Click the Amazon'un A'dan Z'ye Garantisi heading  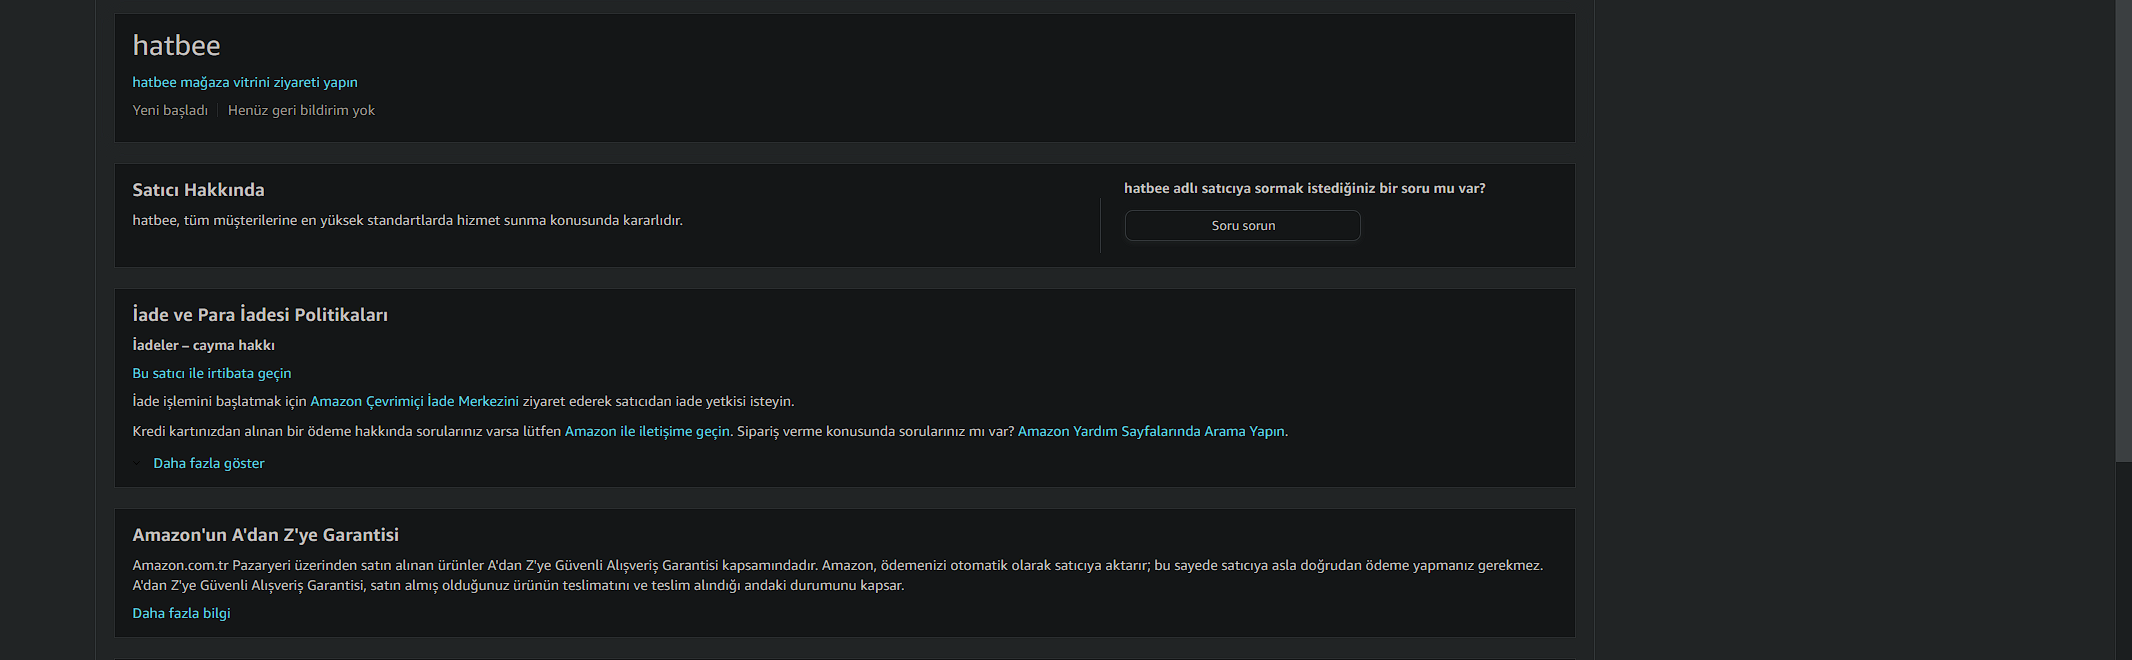(265, 535)
